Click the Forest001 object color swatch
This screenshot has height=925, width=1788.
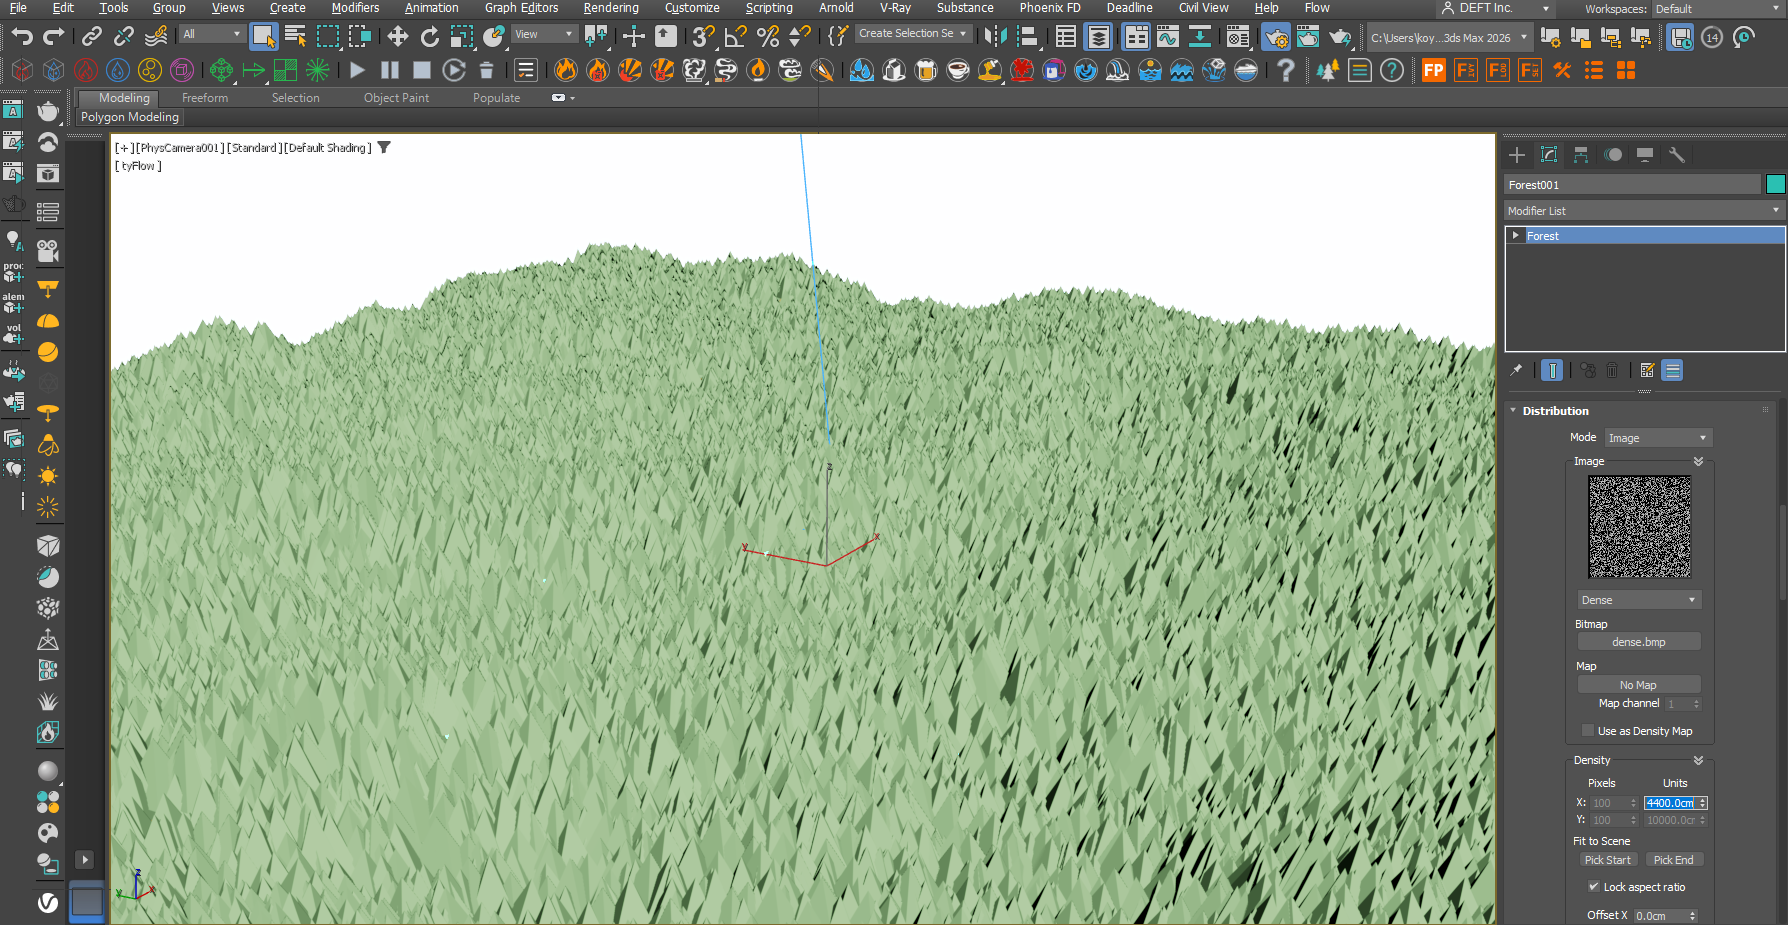coord(1776,184)
